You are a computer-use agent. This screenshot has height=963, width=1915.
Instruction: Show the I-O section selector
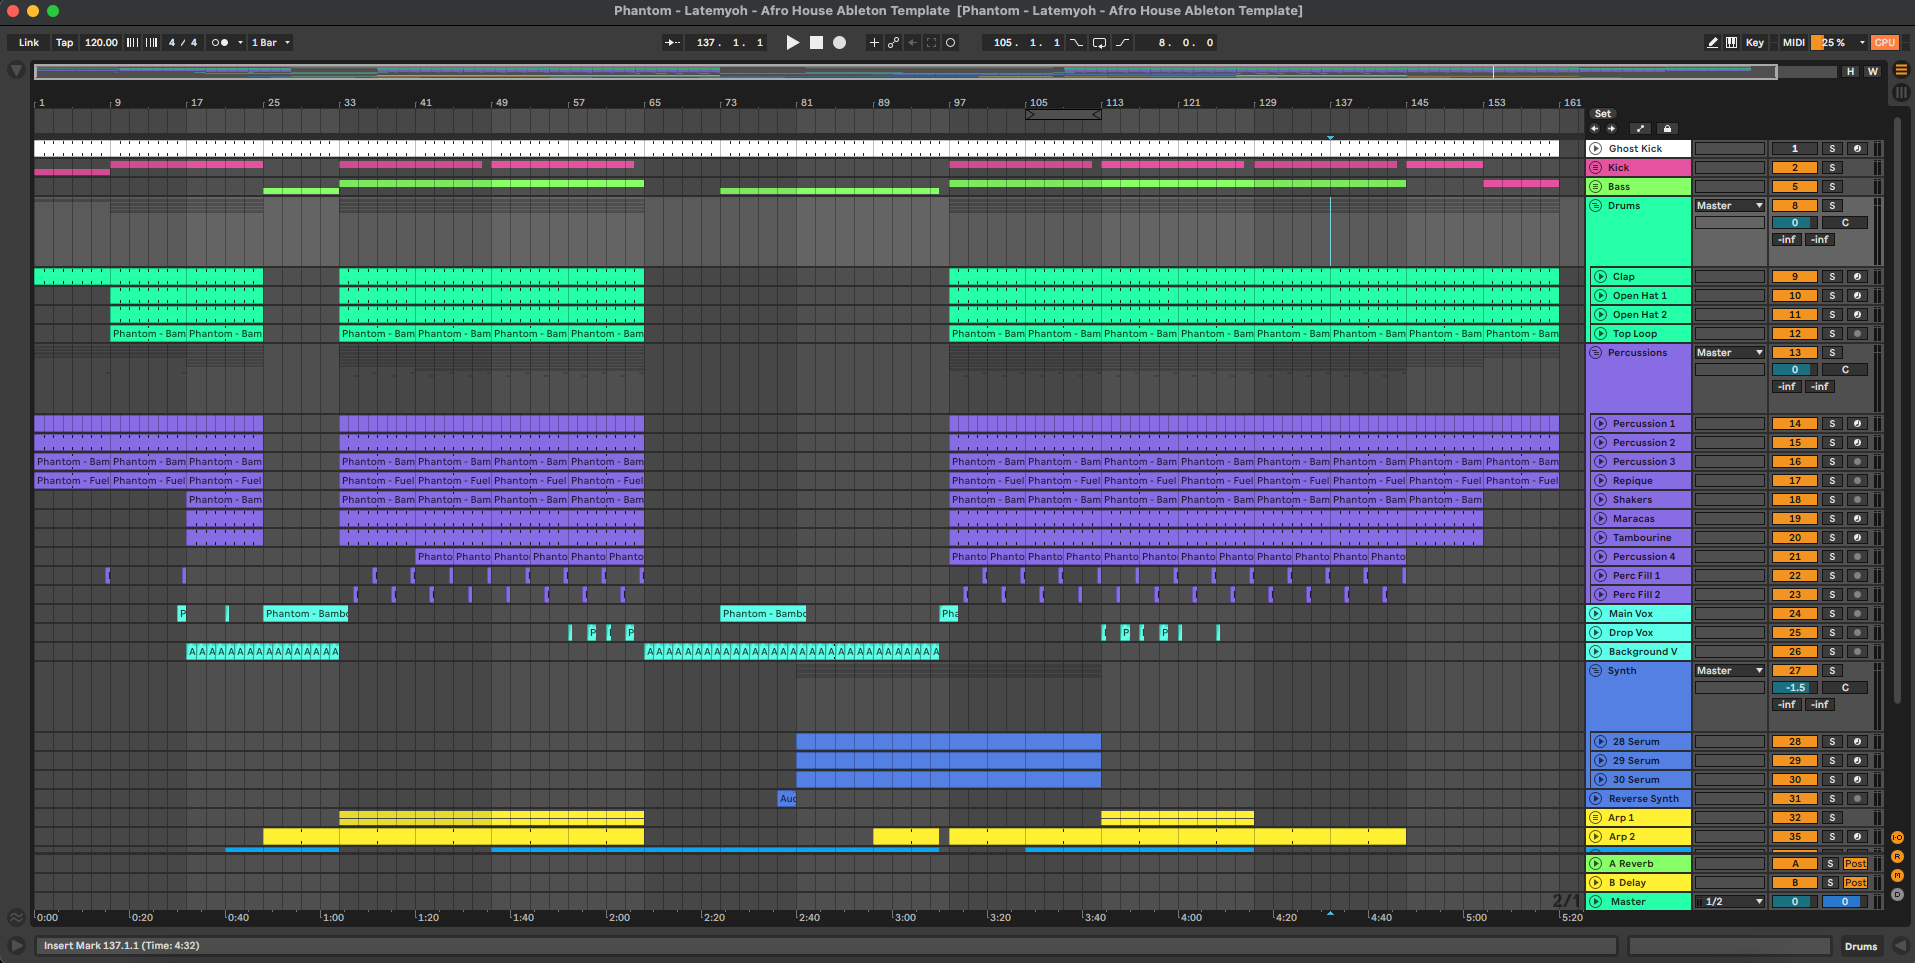1897,838
